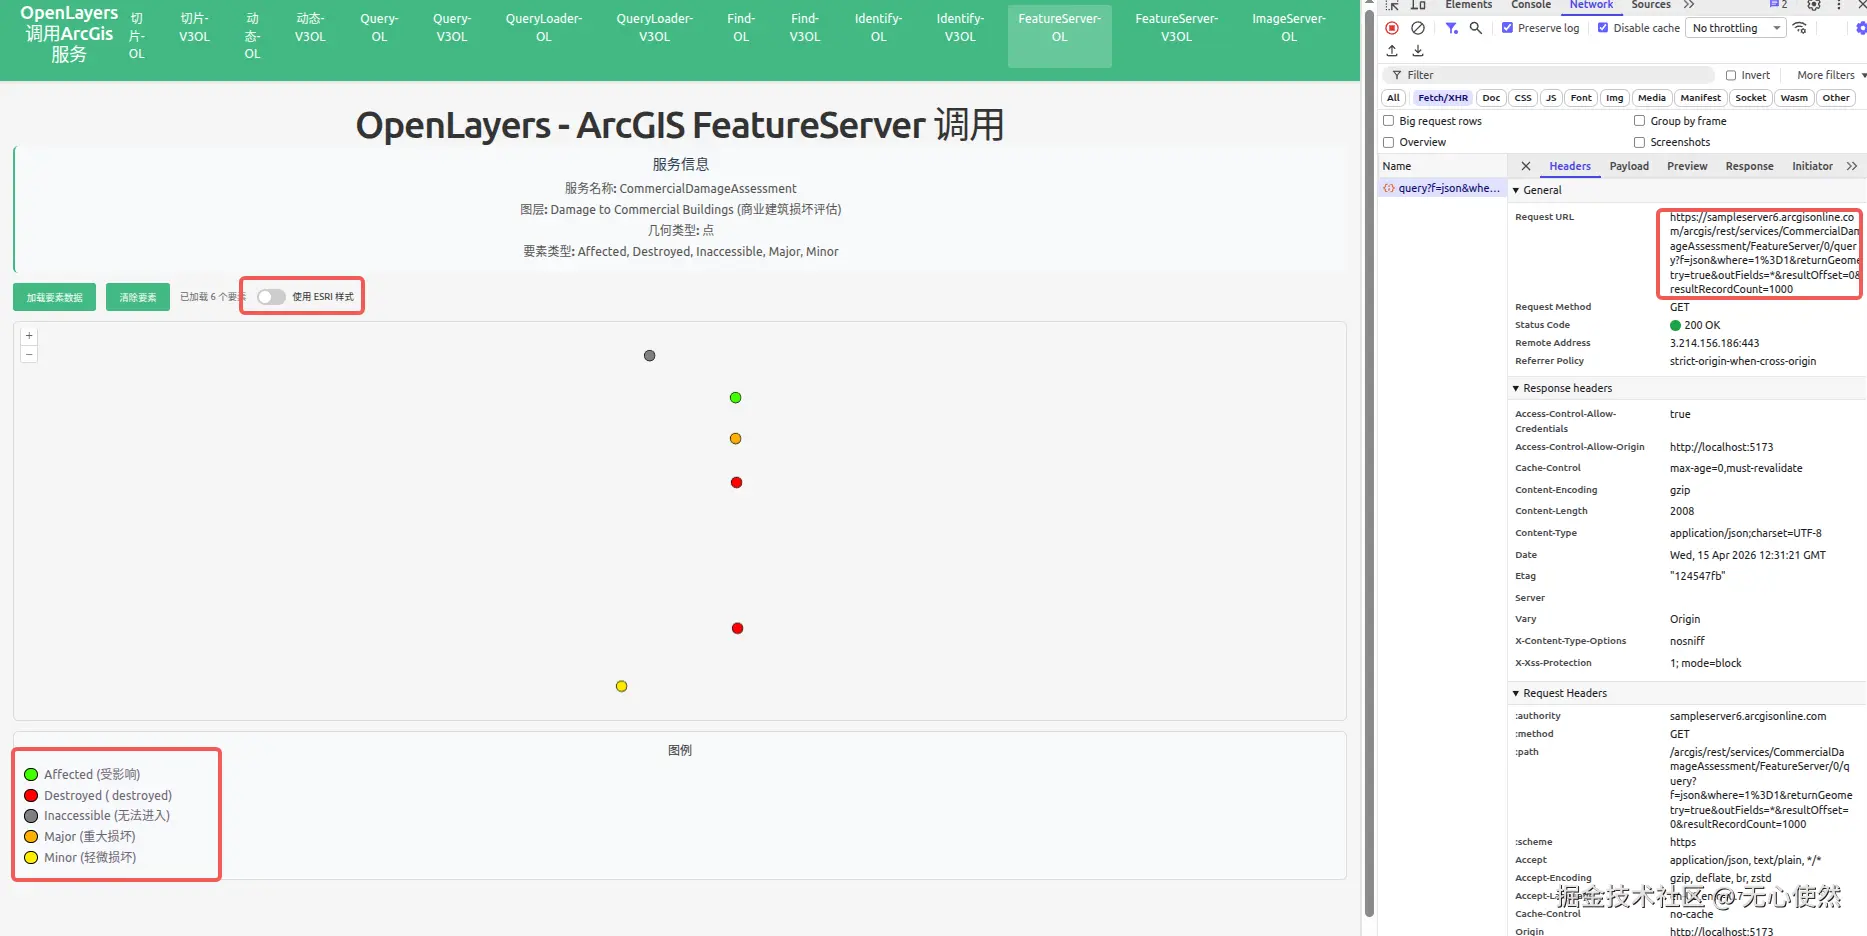
Task: Select the inspect element picker icon
Action: click(1392, 5)
